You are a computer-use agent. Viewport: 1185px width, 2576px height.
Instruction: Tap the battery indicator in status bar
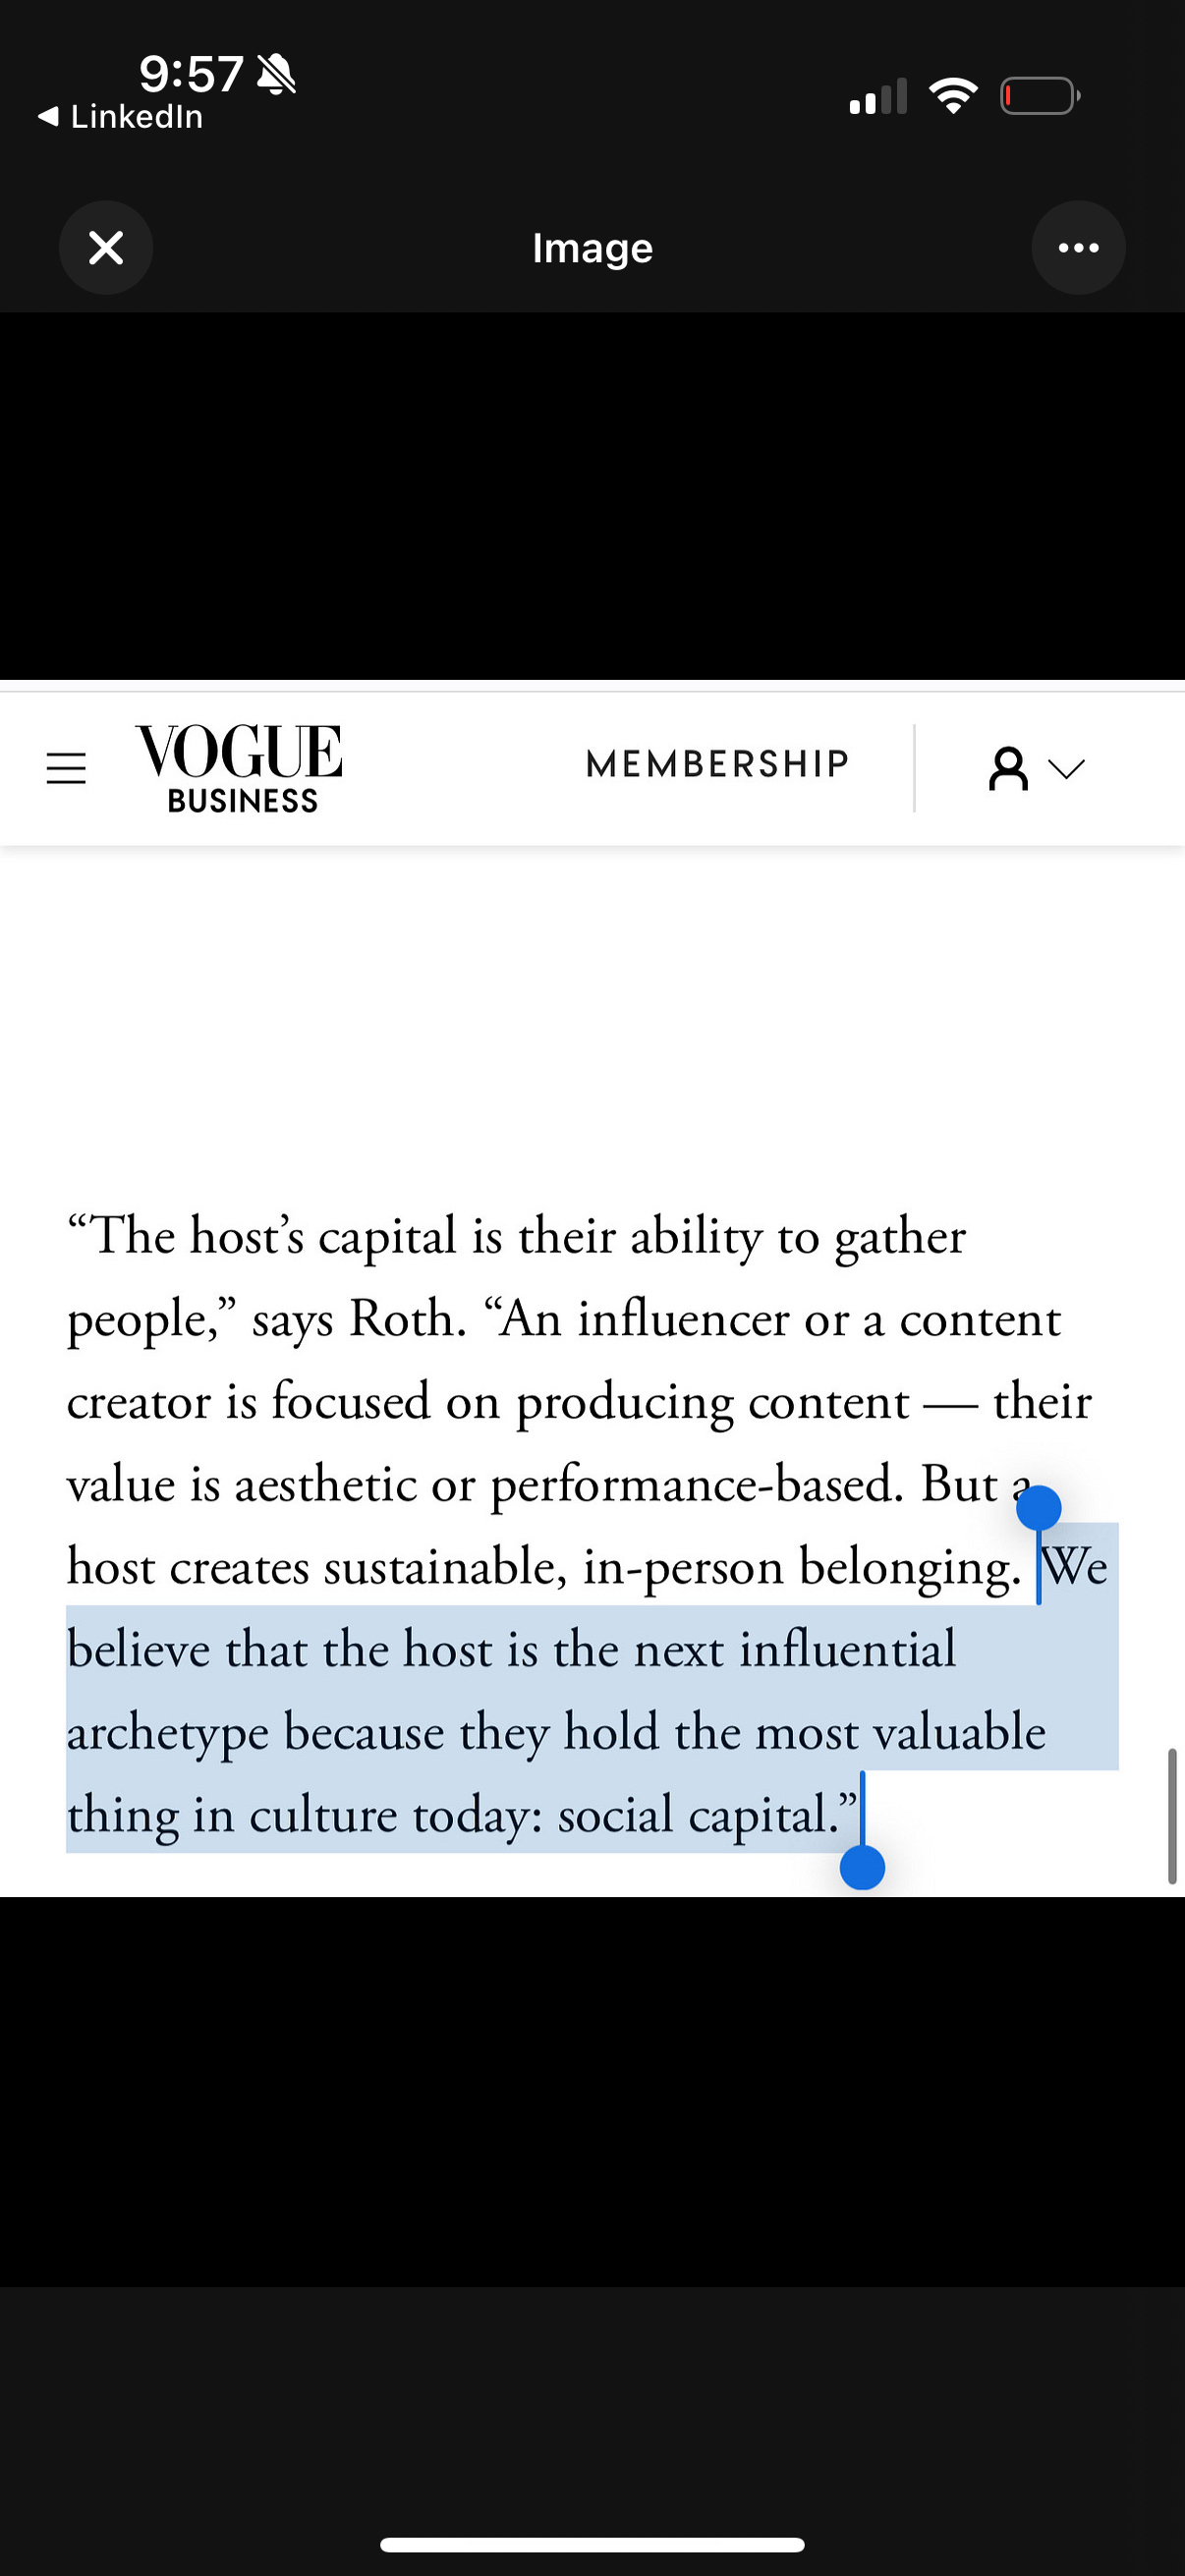1040,96
